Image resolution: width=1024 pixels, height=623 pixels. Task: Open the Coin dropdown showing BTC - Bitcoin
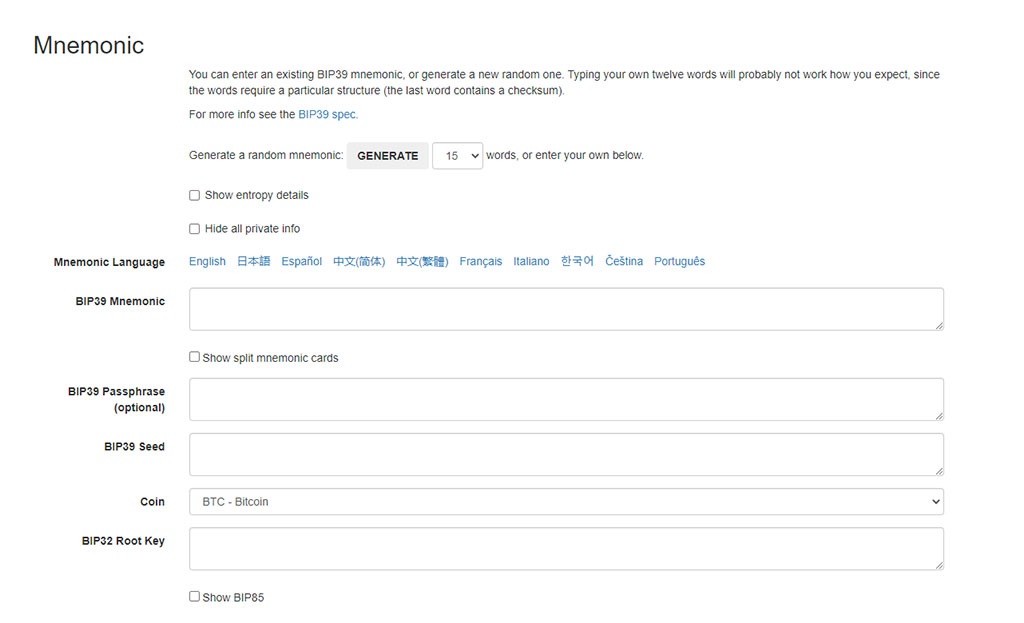[x=566, y=502]
